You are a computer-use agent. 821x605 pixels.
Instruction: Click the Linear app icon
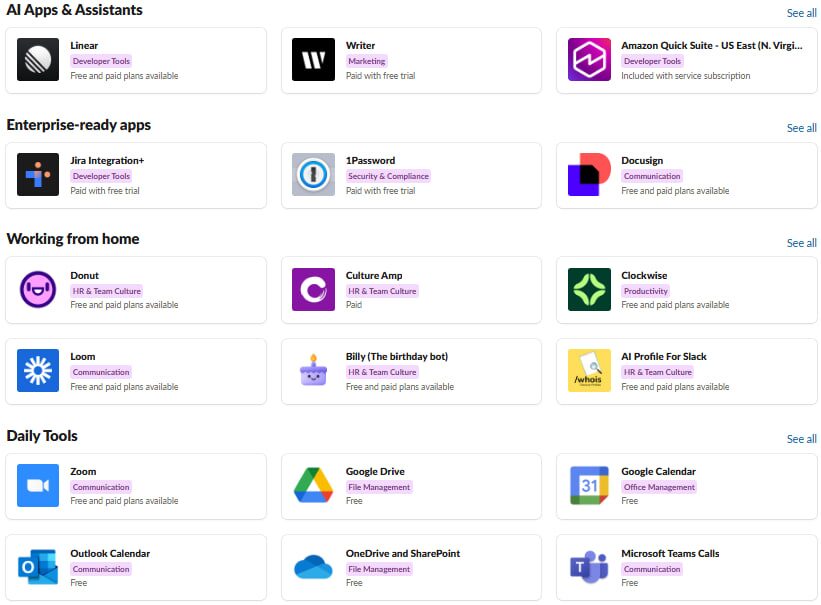pyautogui.click(x=38, y=60)
